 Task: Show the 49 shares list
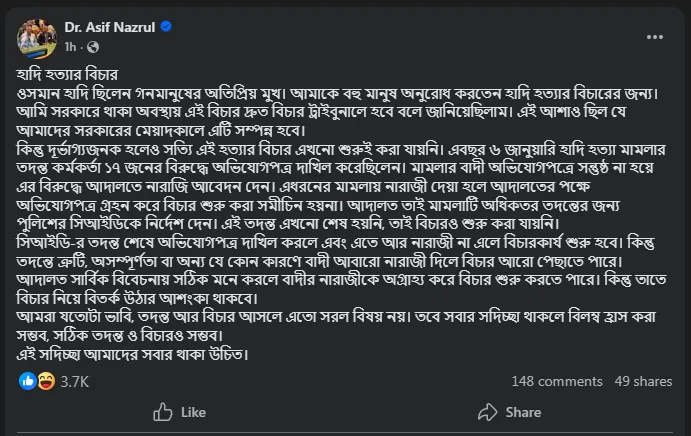(x=643, y=381)
